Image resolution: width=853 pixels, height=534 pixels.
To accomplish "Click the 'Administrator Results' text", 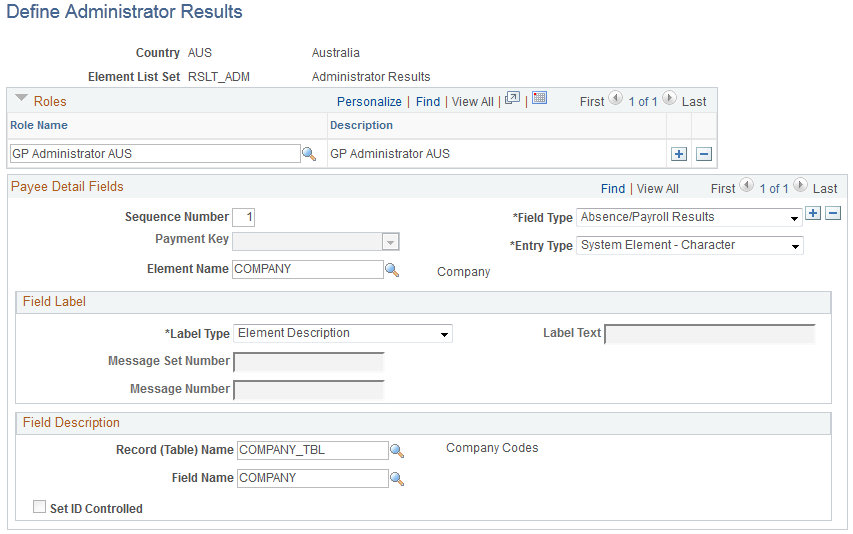I will (371, 77).
